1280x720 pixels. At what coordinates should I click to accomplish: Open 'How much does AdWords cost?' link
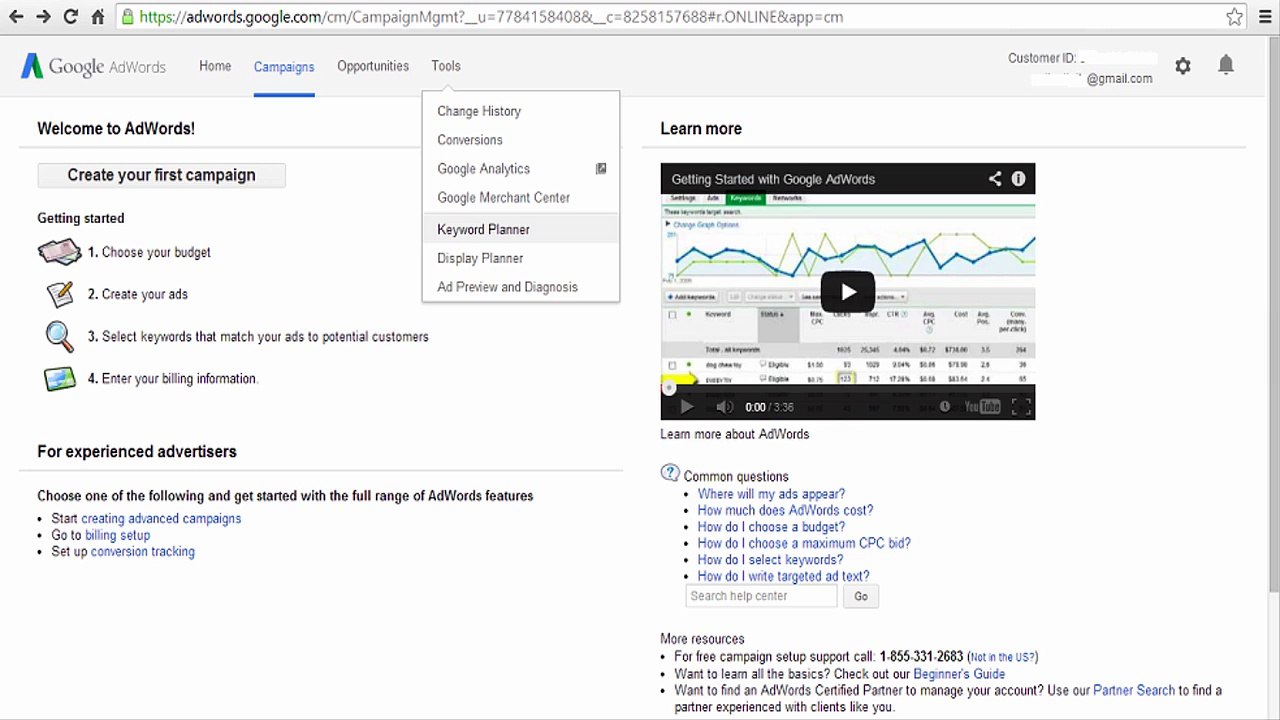(785, 510)
